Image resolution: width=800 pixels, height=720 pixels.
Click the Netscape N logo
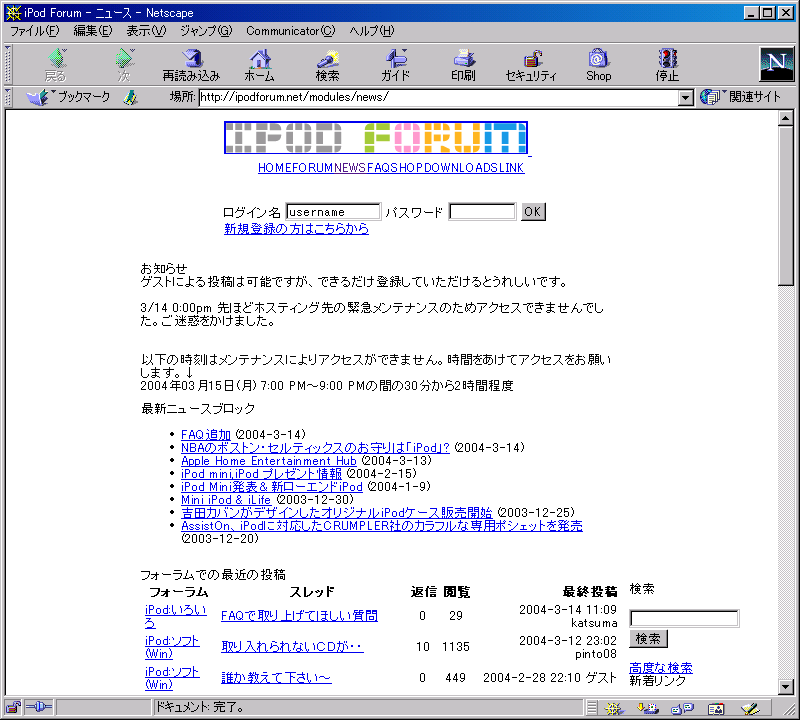pyautogui.click(x=777, y=64)
